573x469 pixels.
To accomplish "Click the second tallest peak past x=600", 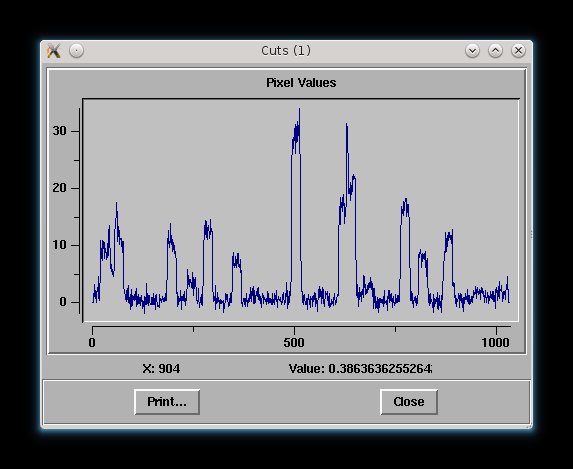I will [346, 125].
